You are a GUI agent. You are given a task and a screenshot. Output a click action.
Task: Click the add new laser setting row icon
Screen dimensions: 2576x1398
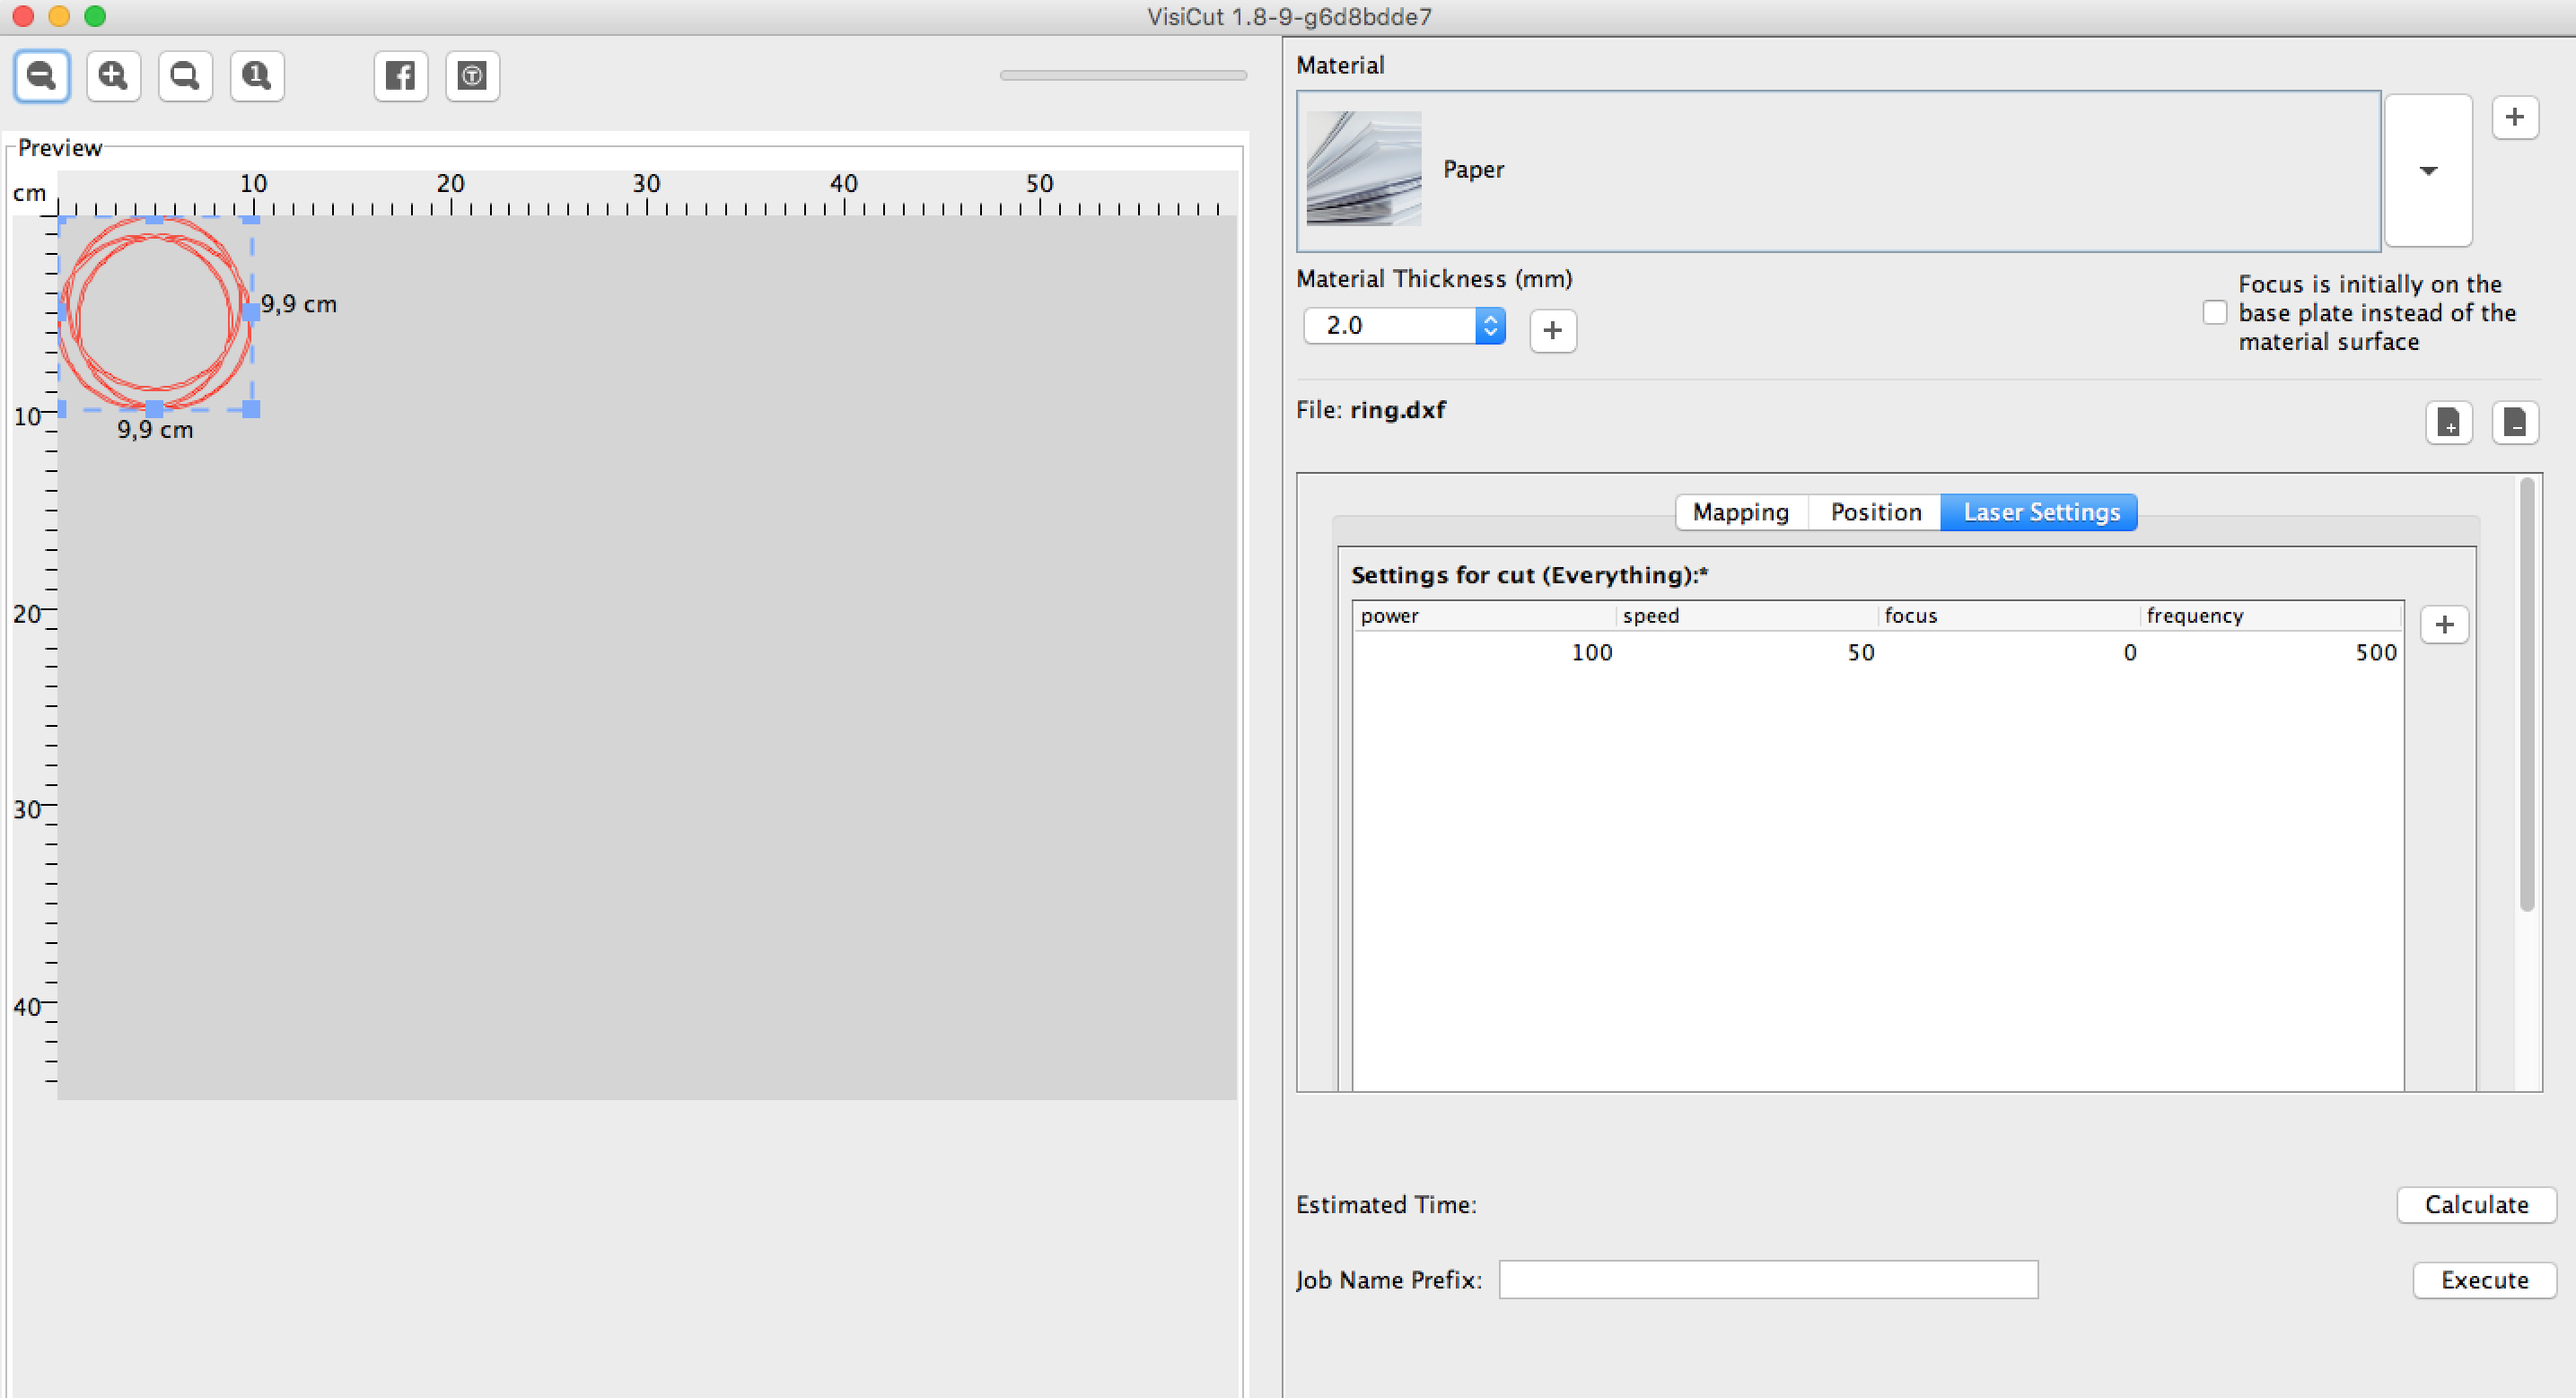click(2445, 624)
